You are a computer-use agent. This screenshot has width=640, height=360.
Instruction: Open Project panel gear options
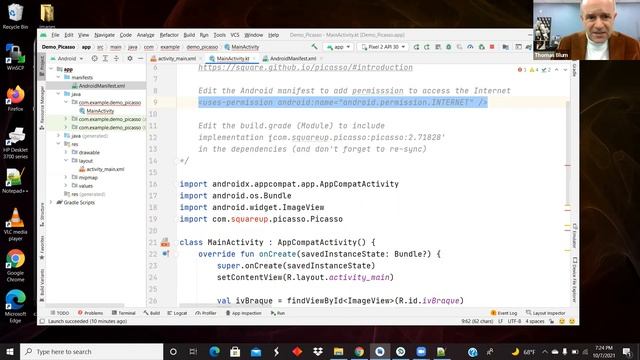click(x=130, y=59)
